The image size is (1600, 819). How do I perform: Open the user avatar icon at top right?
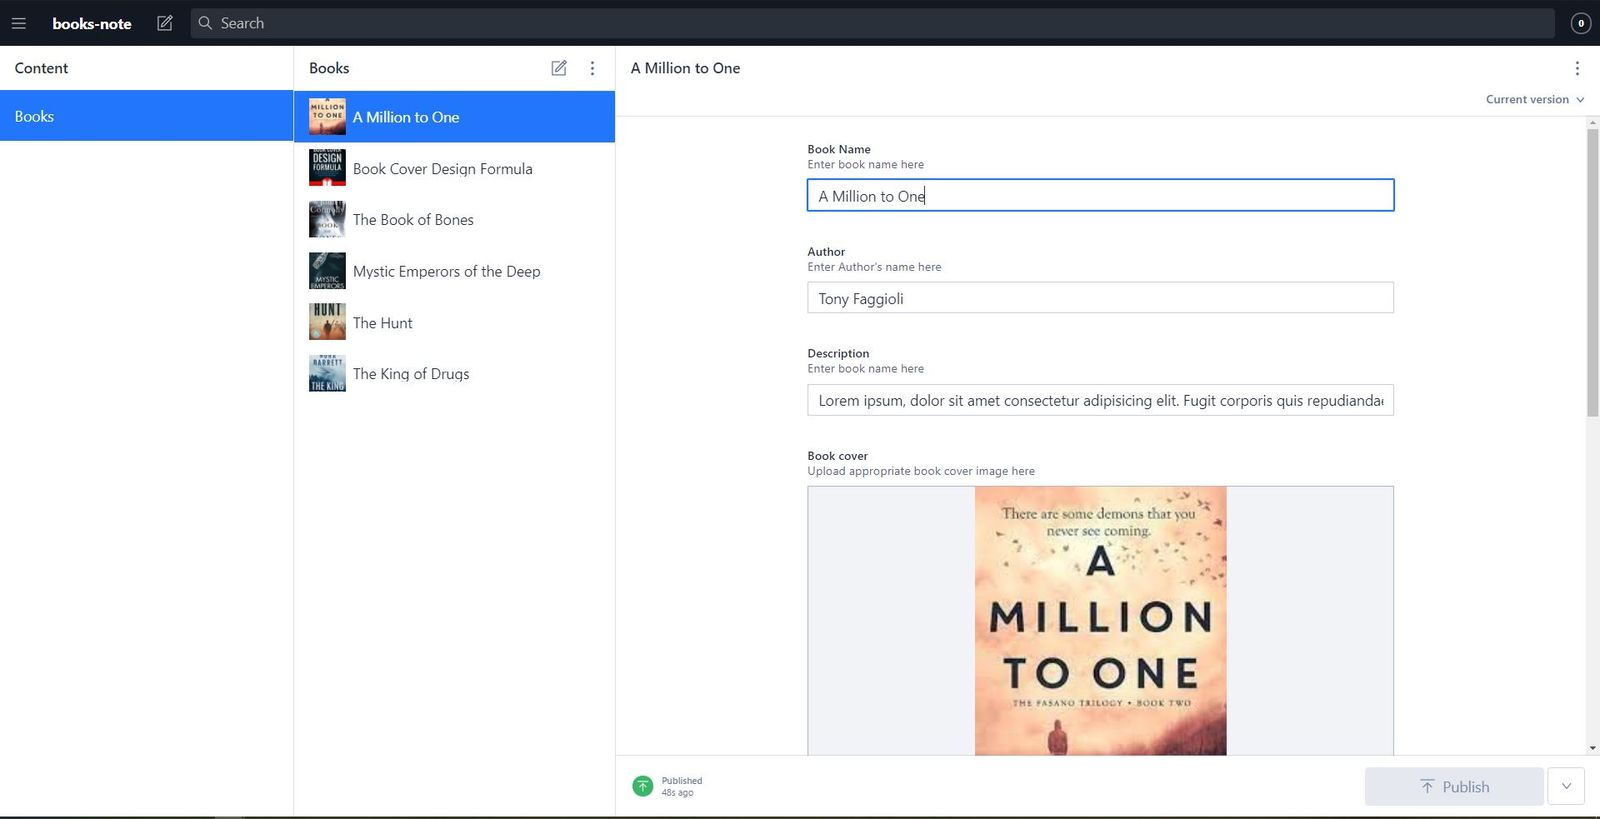(x=1581, y=23)
